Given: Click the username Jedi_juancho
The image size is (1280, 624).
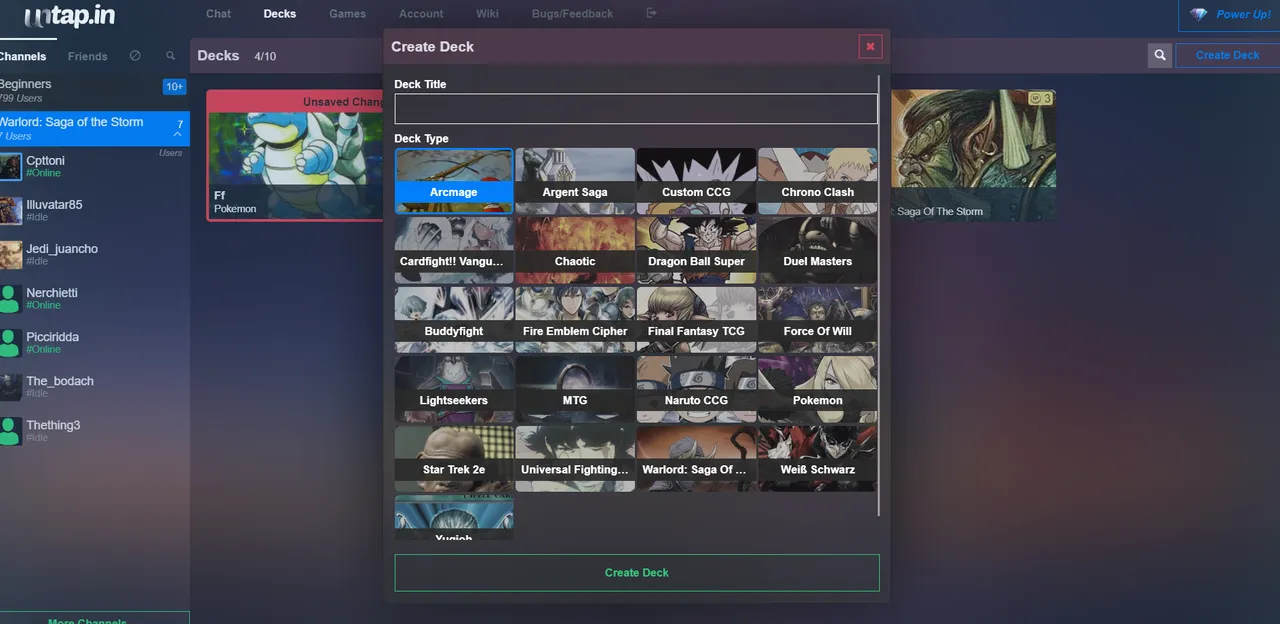Looking at the screenshot, I should coord(62,248).
